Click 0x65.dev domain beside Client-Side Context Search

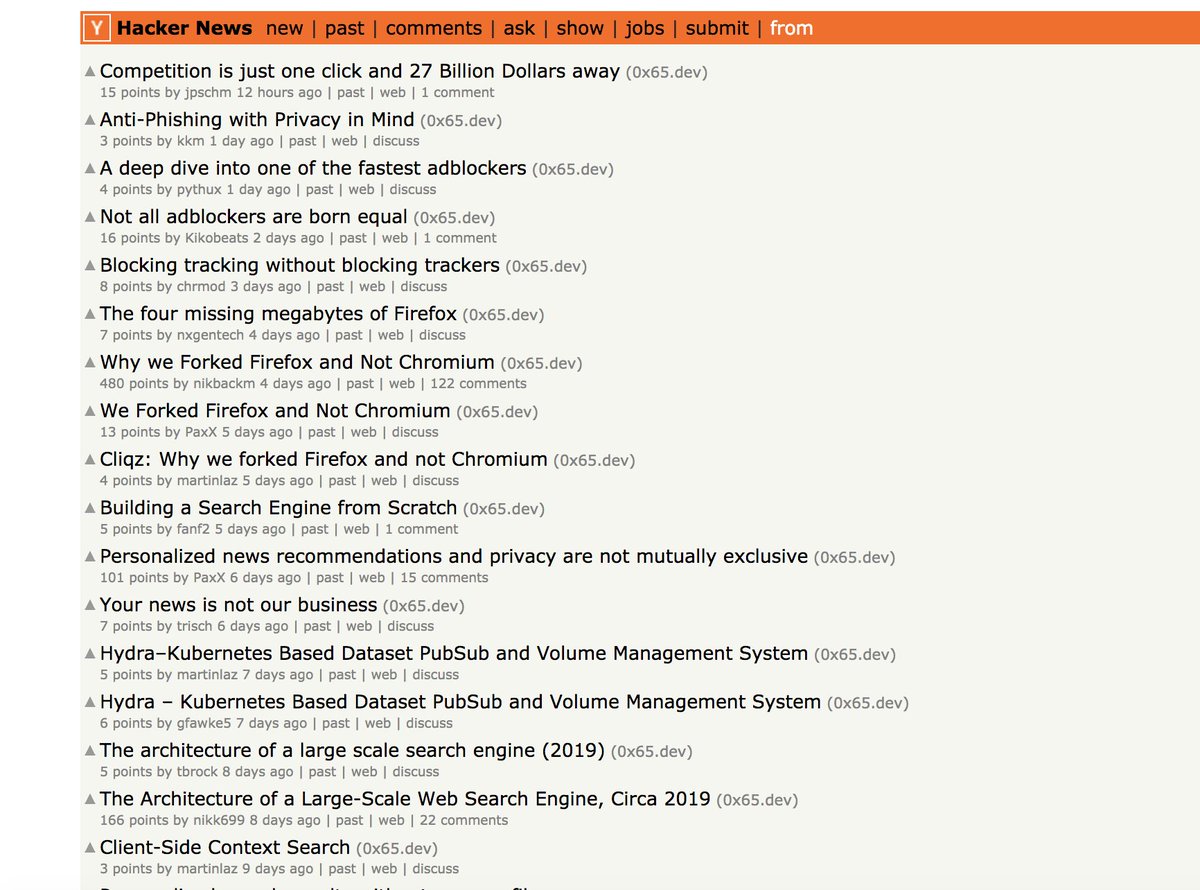coord(398,848)
